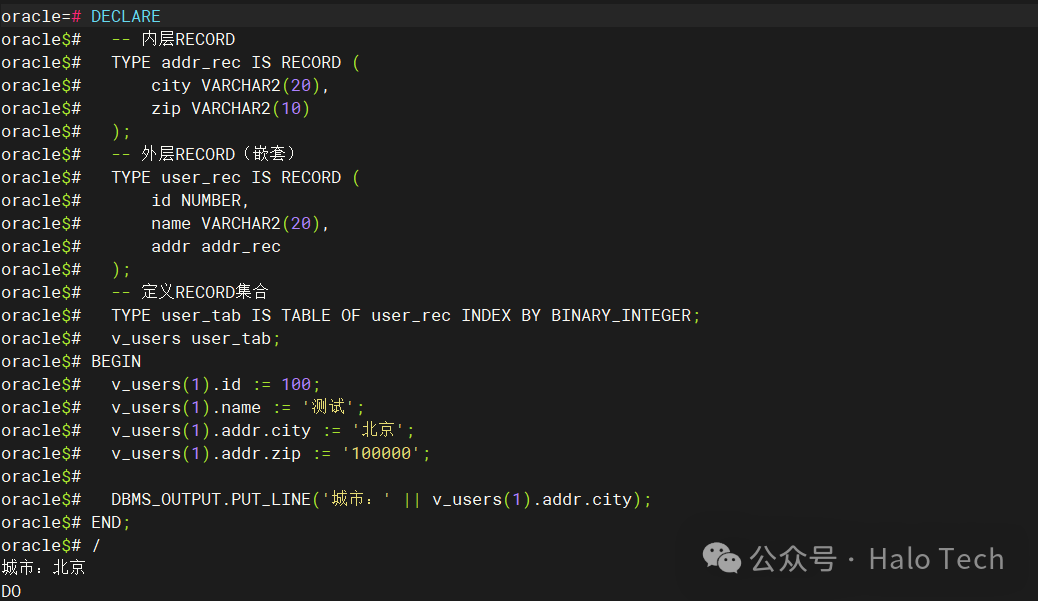Click the 'zip VARCHAR2(10)' field definition

coord(230,108)
